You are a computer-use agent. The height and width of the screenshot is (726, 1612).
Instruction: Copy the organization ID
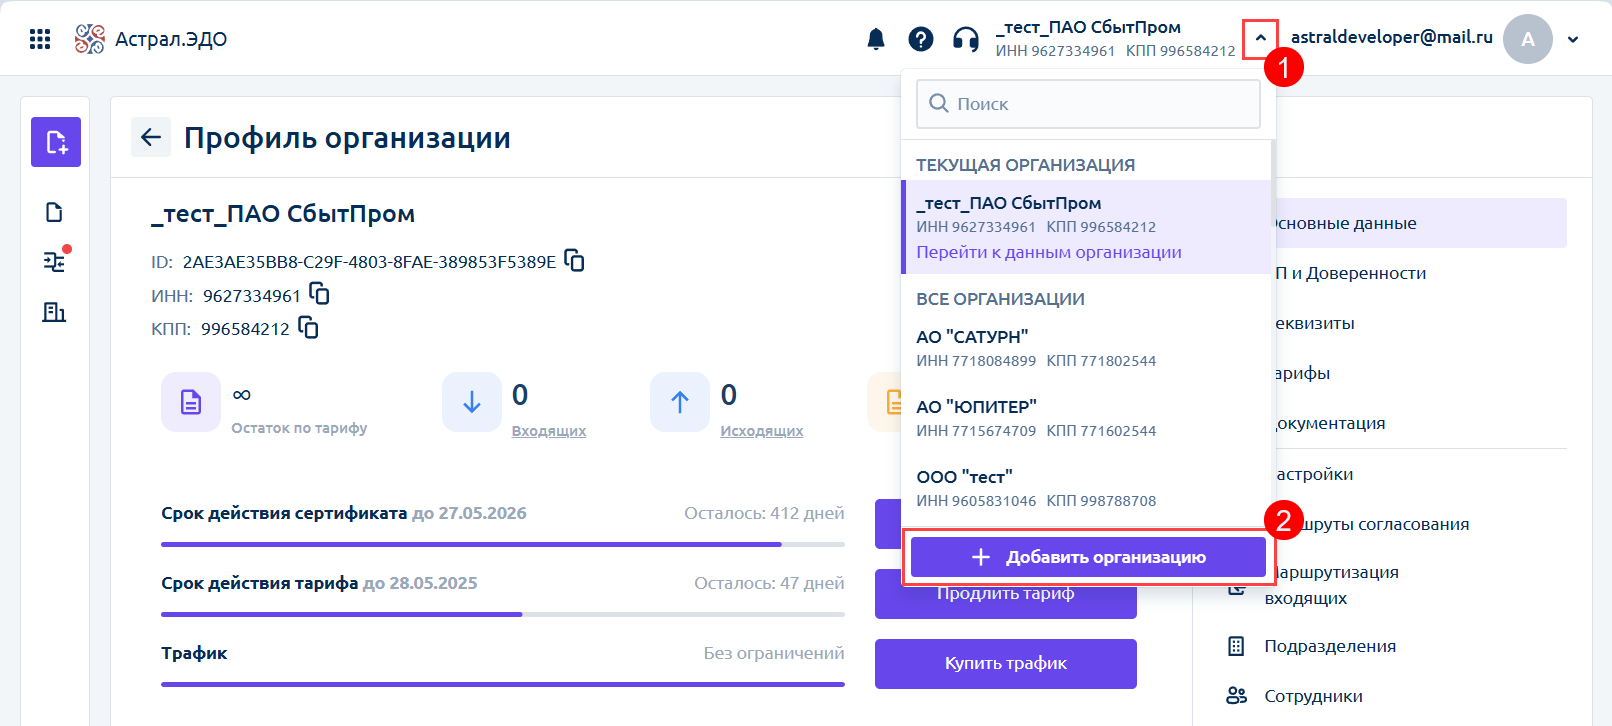click(x=574, y=260)
